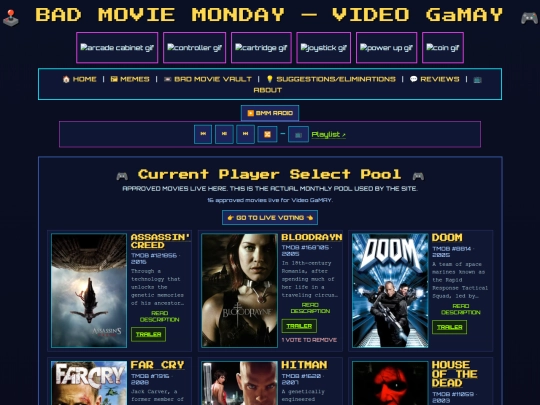This screenshot has width=540, height=405.
Task: Watch the Doom trailer
Action: [449, 327]
